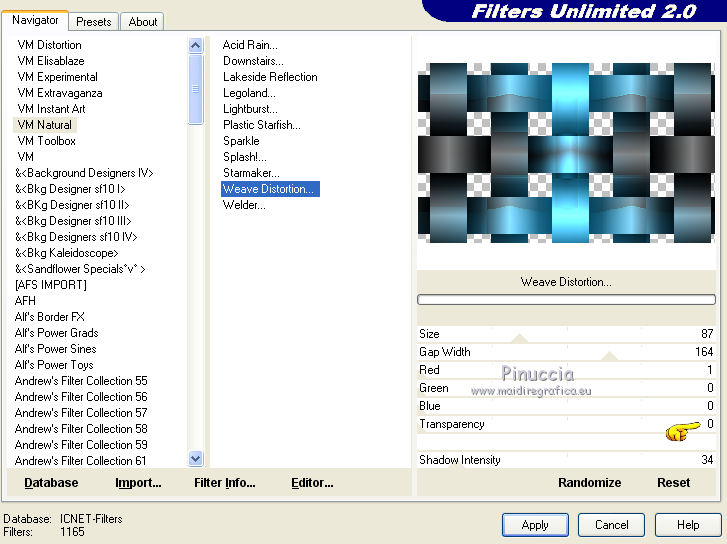
Task: Select Andrew's Filter Collection 55
Action: point(81,381)
